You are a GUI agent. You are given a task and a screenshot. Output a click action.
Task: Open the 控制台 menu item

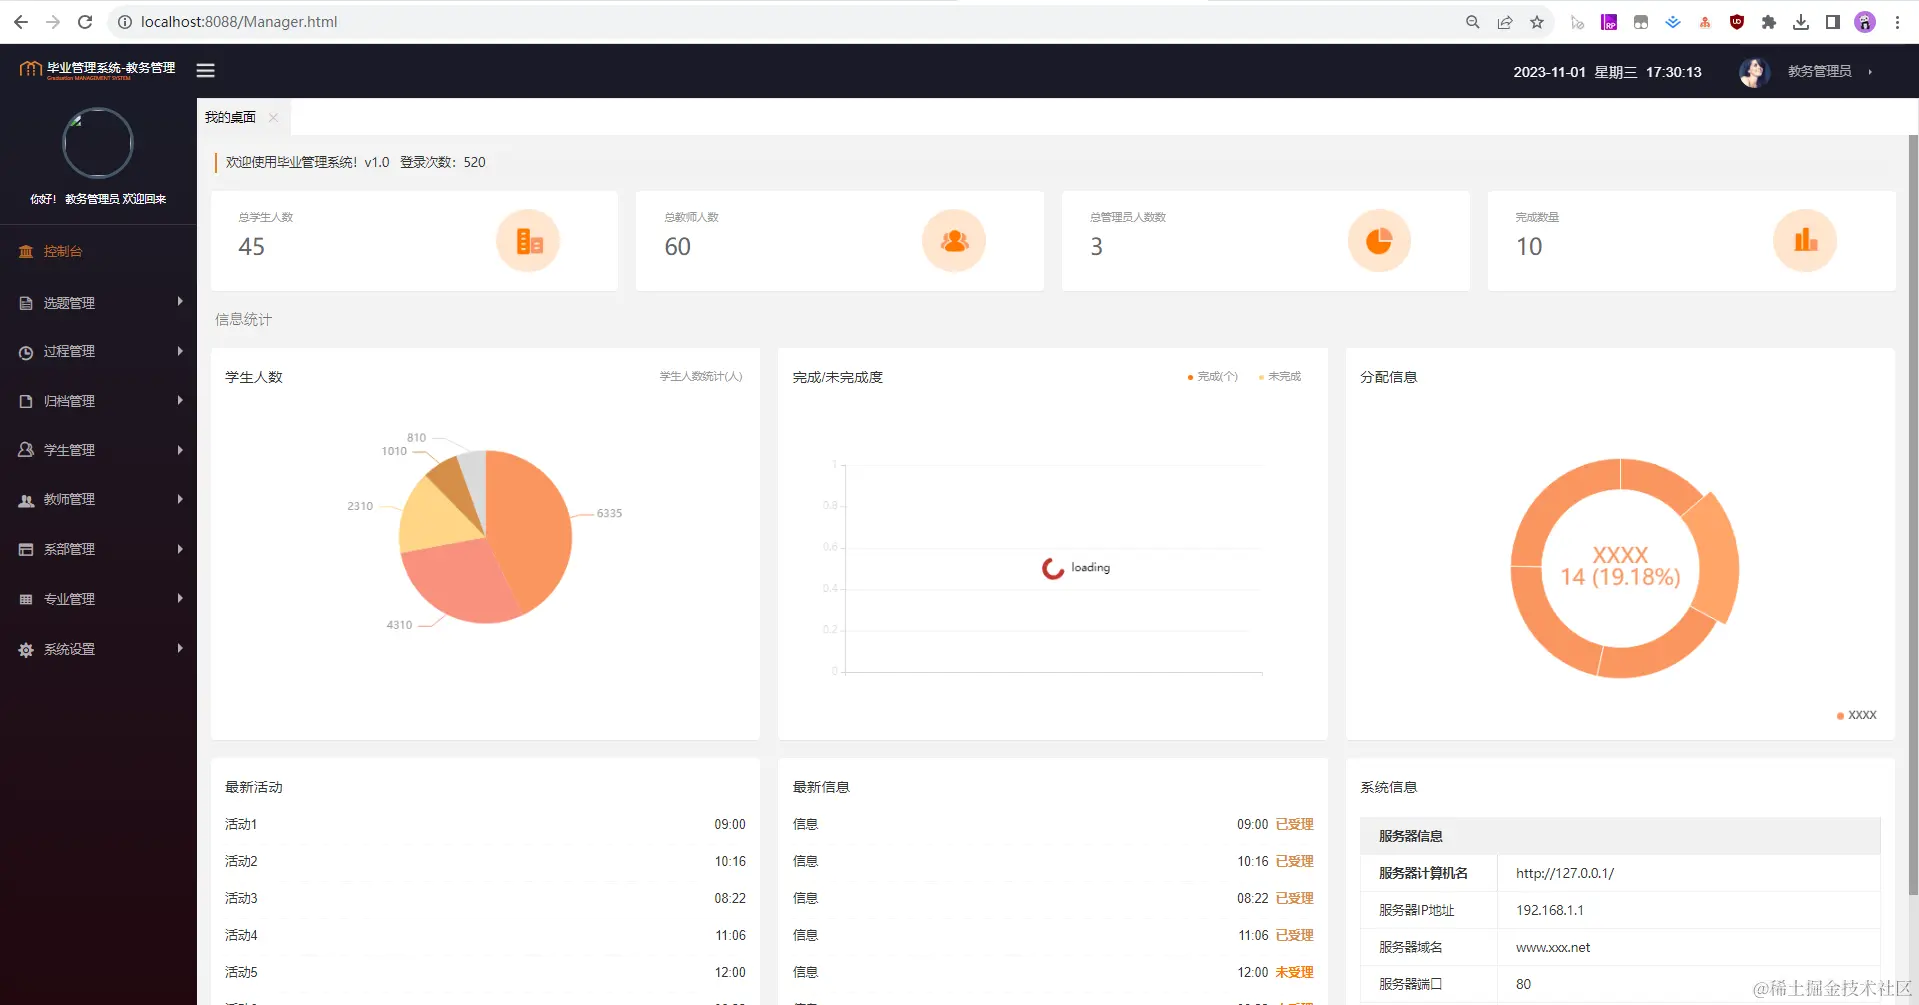98,251
